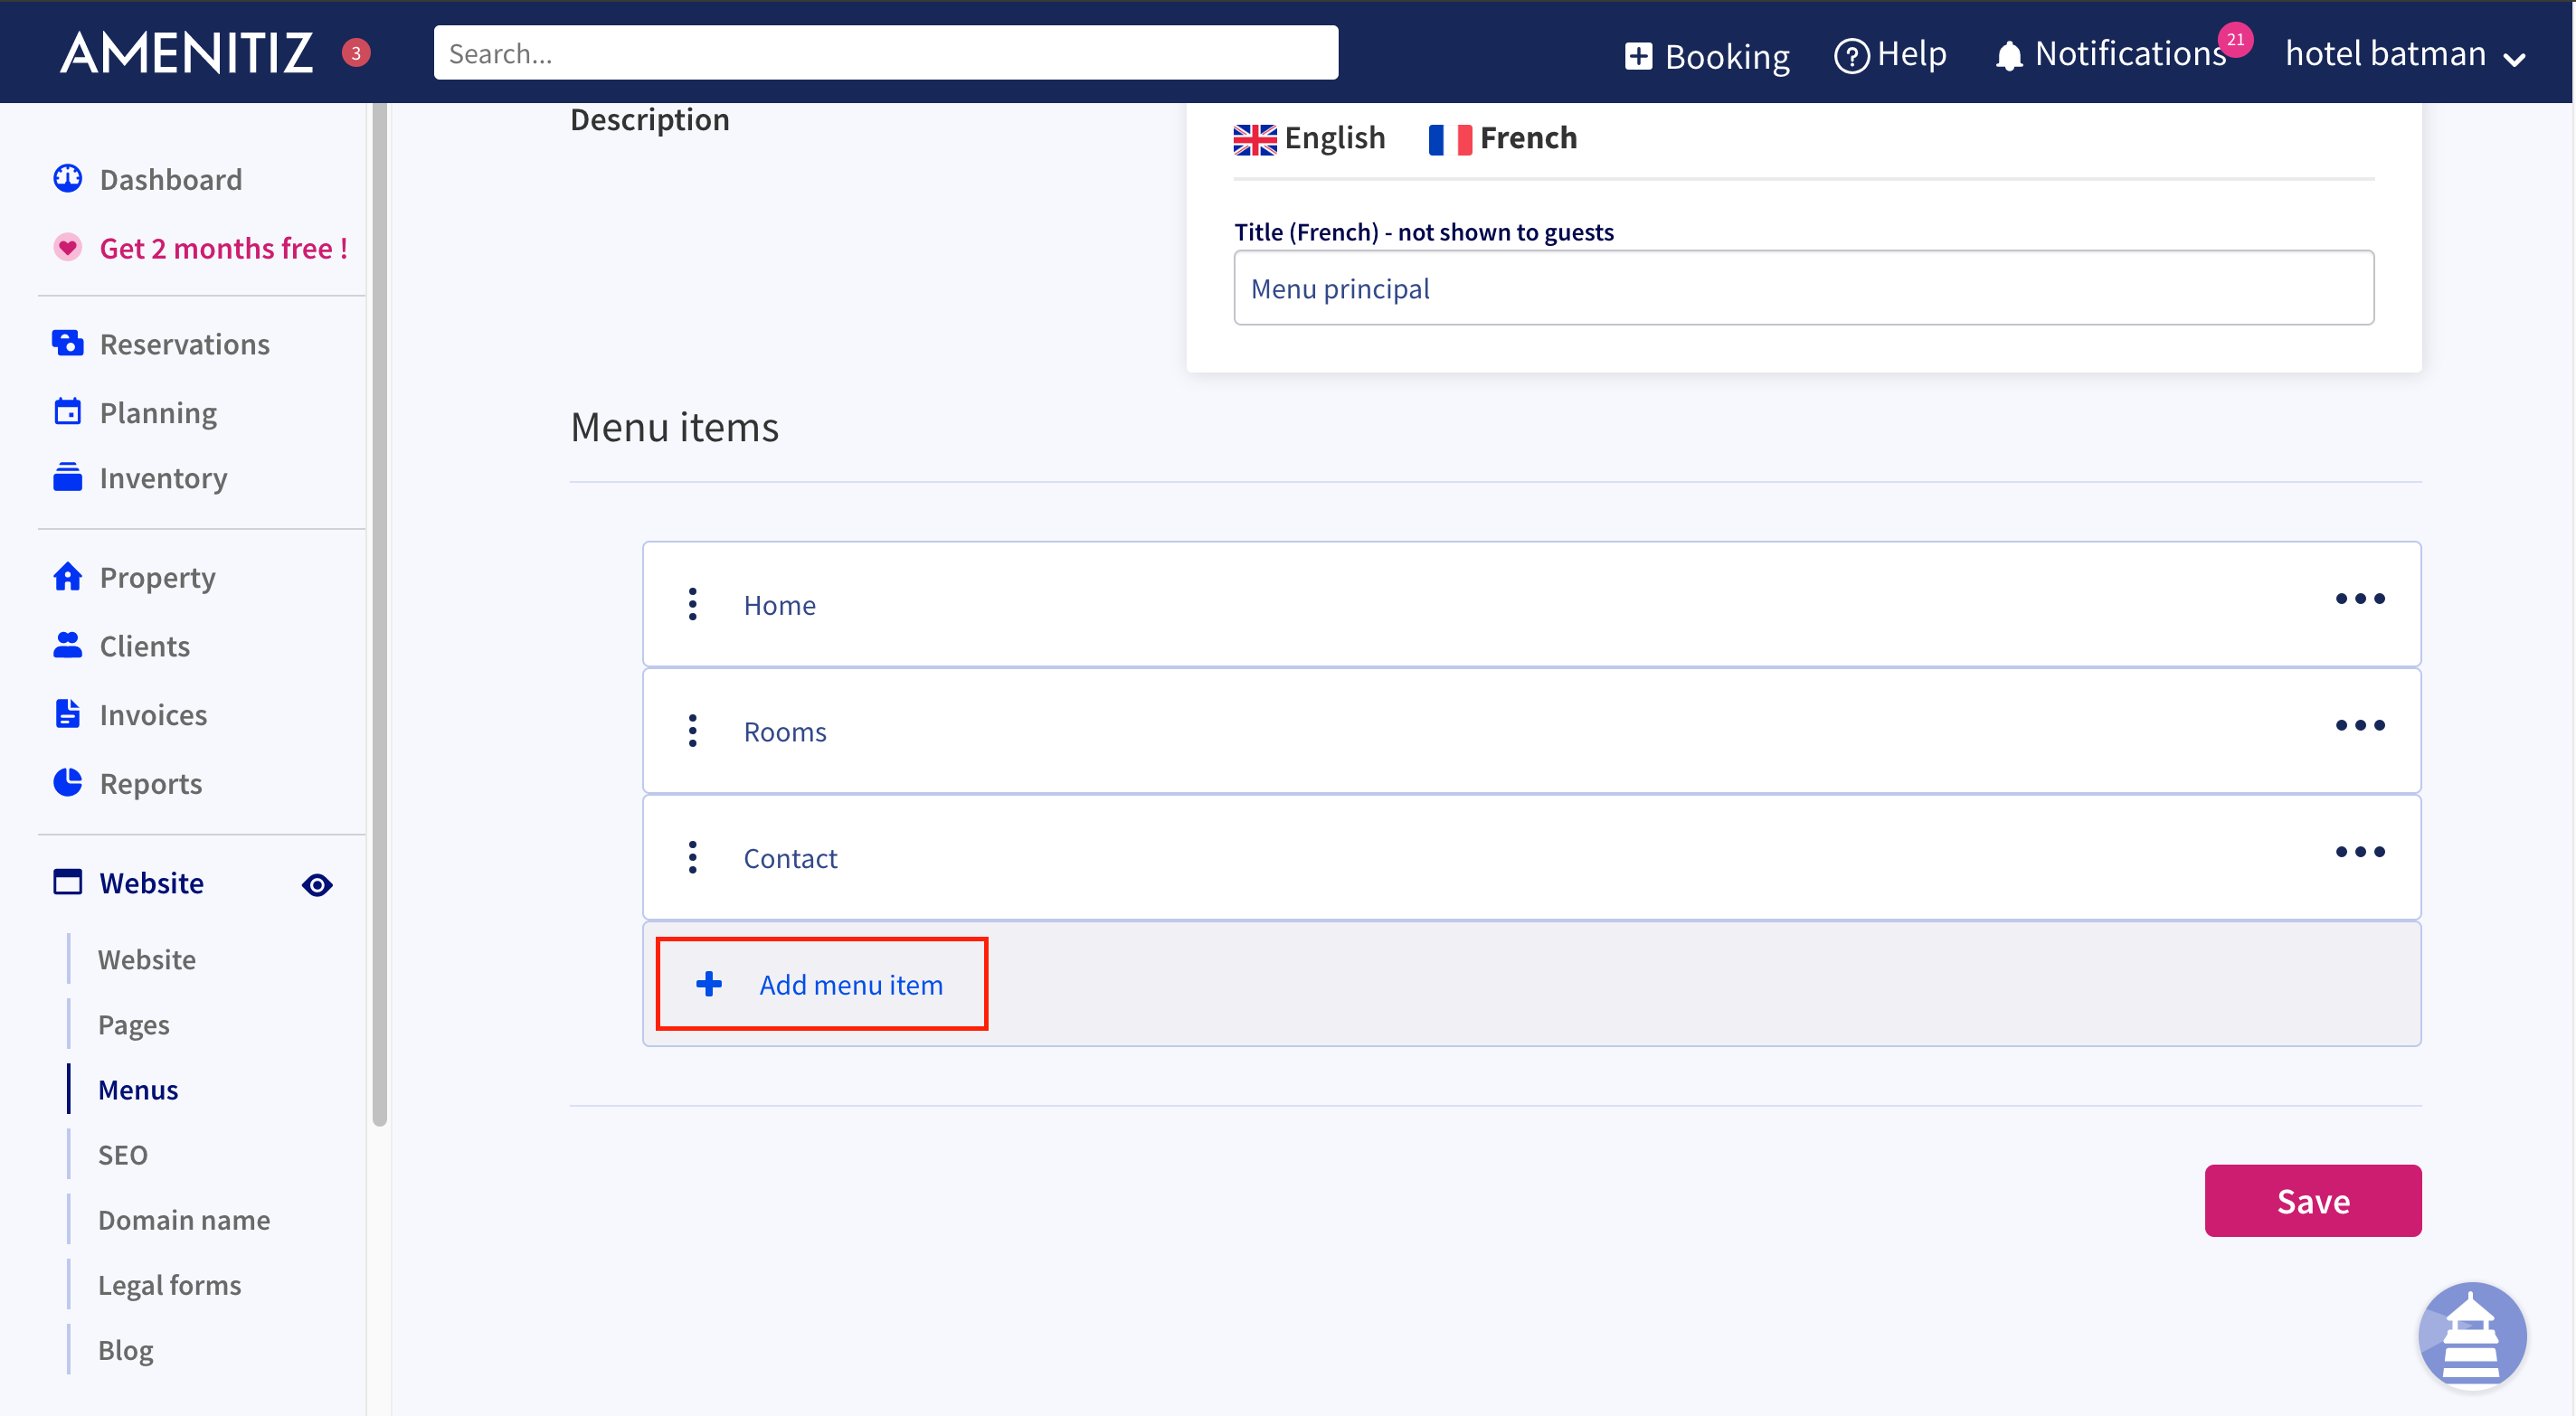The width and height of the screenshot is (2576, 1416).
Task: Open the SEO submenu item
Action: 123,1154
